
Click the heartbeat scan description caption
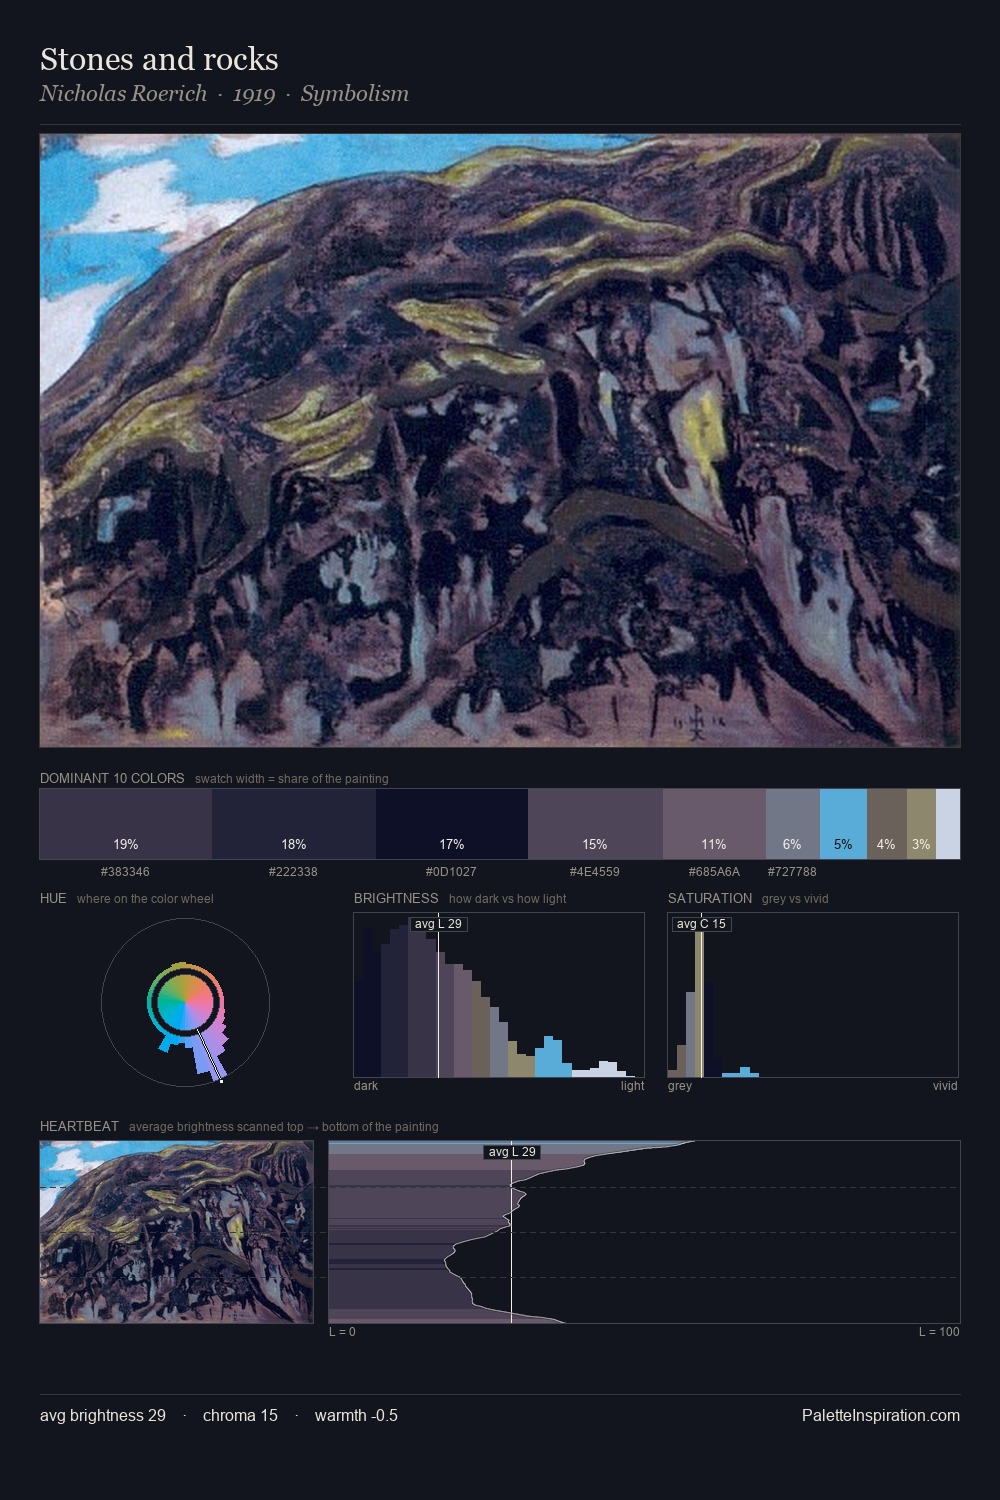pyautogui.click(x=284, y=1127)
